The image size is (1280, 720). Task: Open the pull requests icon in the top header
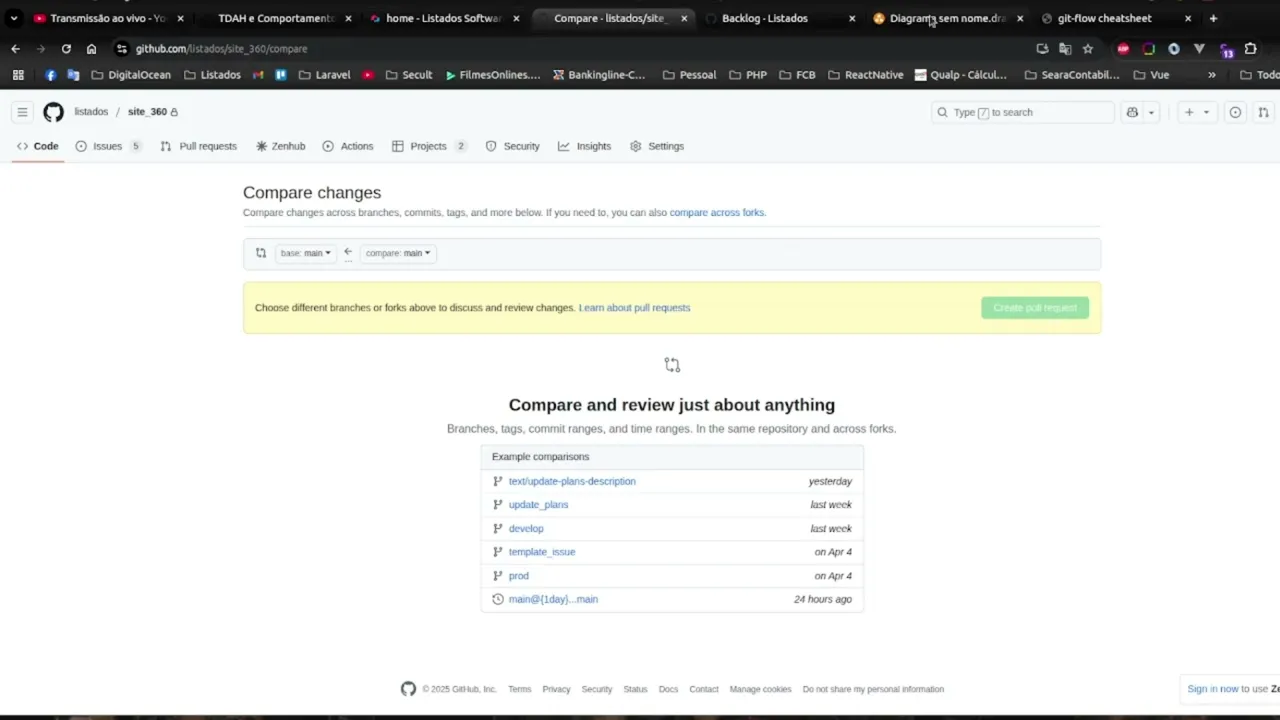(1263, 112)
